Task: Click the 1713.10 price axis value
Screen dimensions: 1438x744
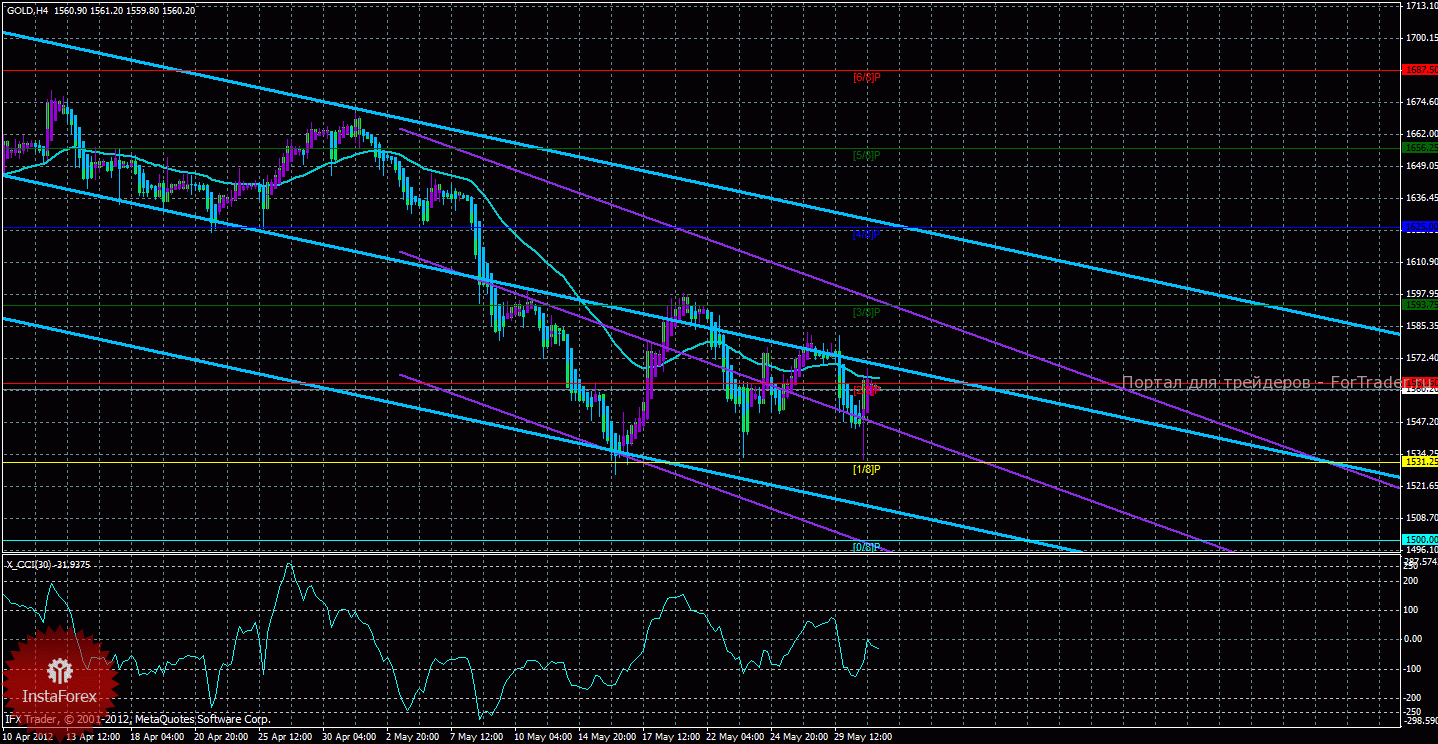Action: [1421, 6]
